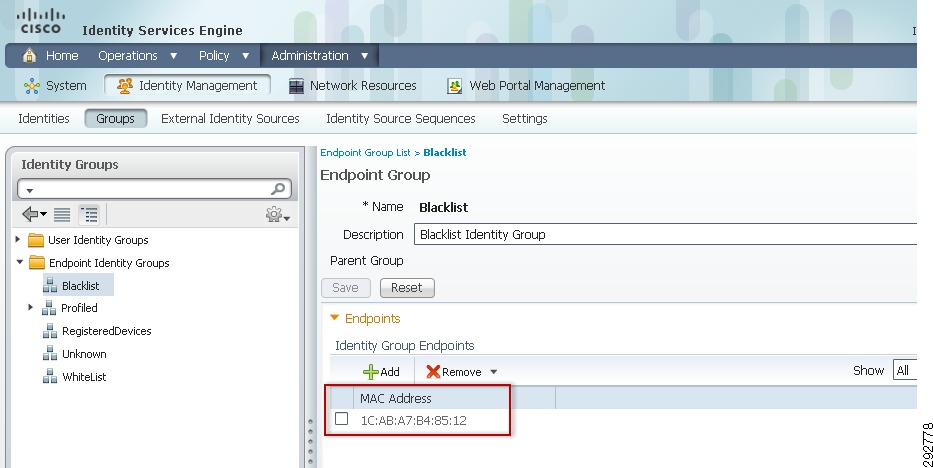Open the gear actions icon
Image resolution: width=933 pixels, height=468 pixels.
coord(274,214)
